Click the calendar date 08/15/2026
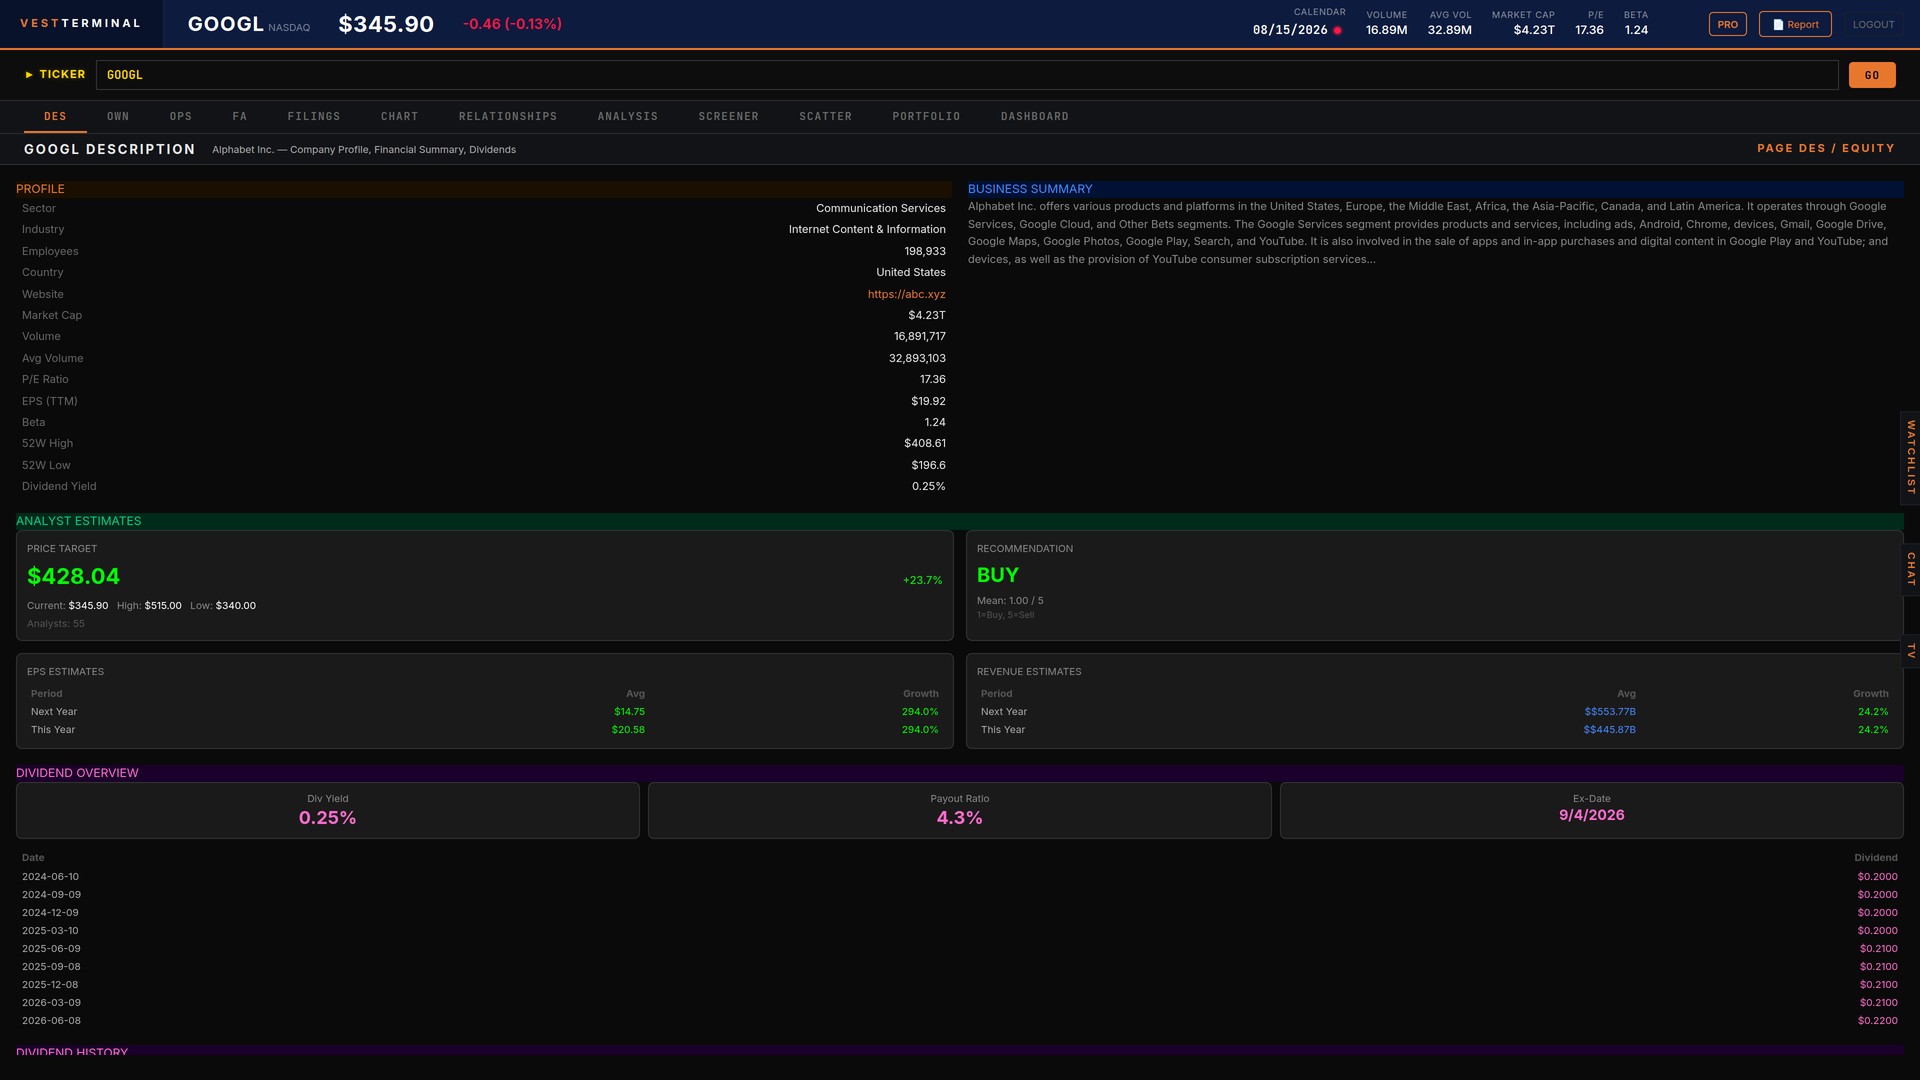This screenshot has width=1920, height=1080. tap(1290, 30)
